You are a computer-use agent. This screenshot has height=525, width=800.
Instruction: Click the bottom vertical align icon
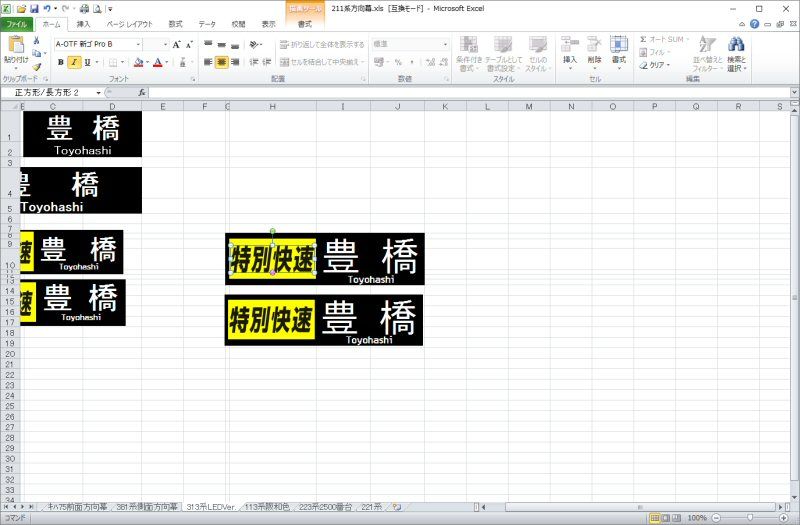click(235, 45)
